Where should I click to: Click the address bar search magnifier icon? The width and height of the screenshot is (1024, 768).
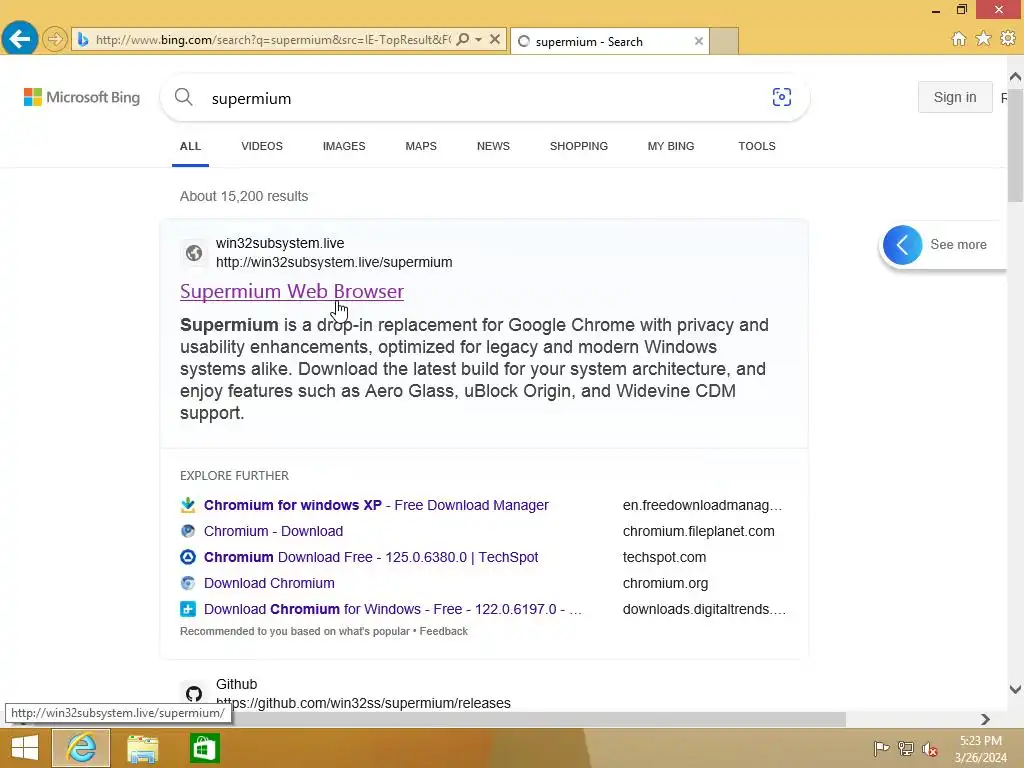coord(463,39)
